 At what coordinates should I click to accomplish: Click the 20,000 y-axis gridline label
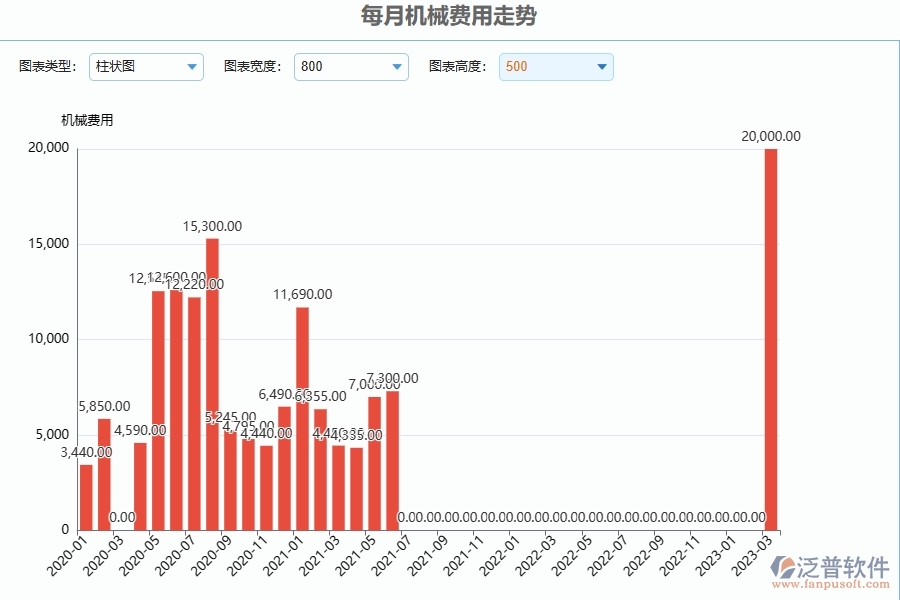point(51,146)
